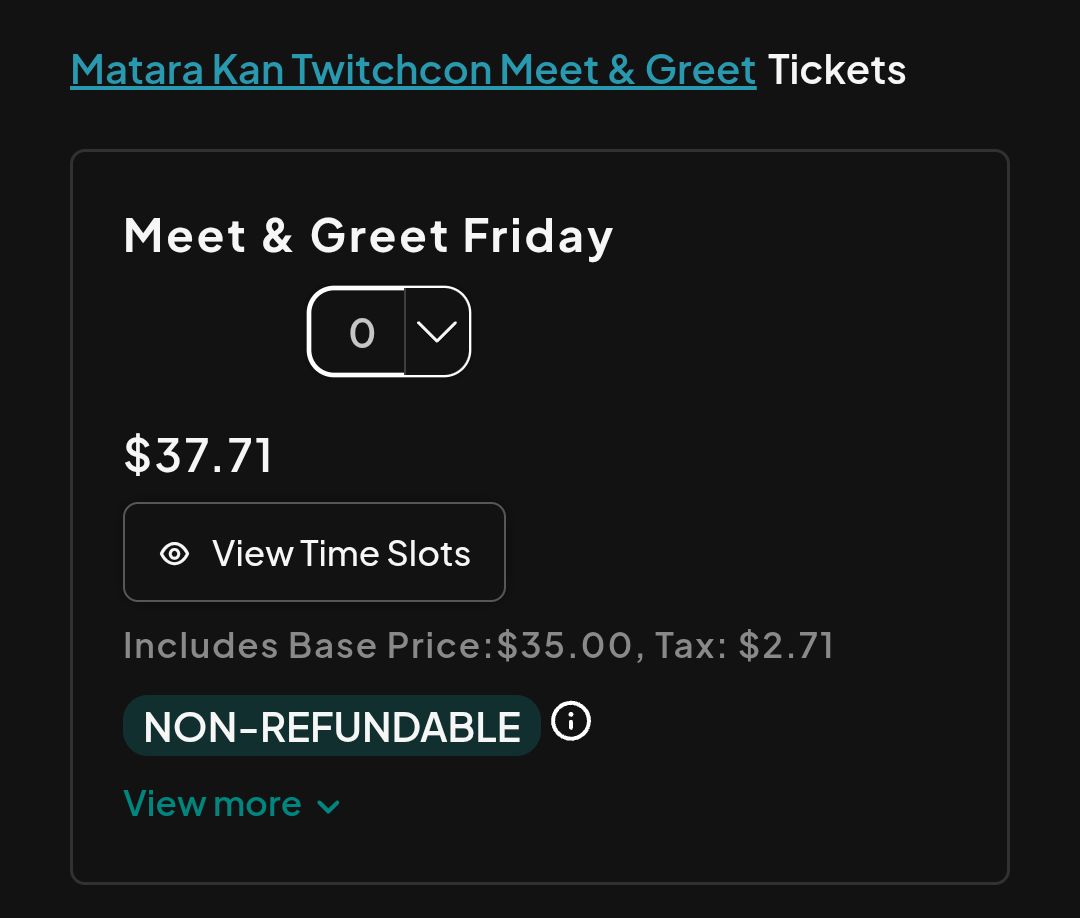Click the NON-REFUNDABLE badge
Image resolution: width=1080 pixels, height=918 pixels.
tap(331, 727)
